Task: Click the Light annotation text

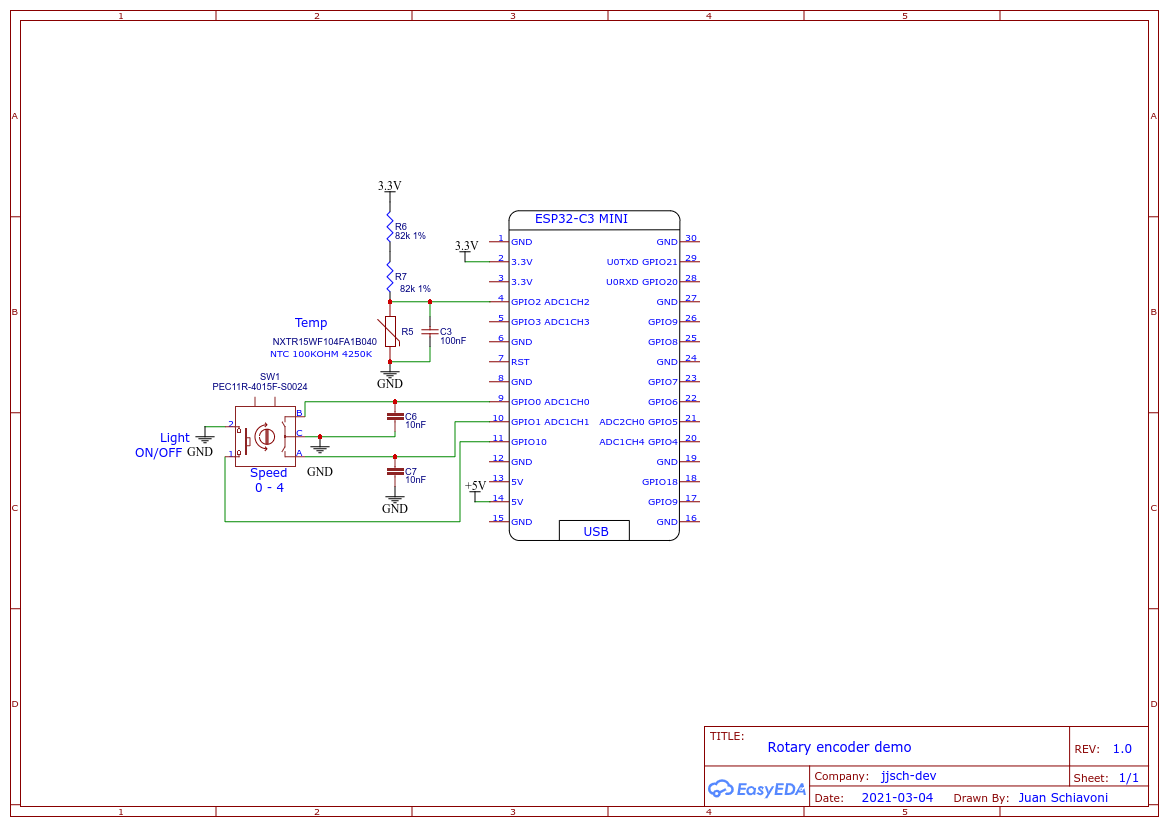Action: 174,438
